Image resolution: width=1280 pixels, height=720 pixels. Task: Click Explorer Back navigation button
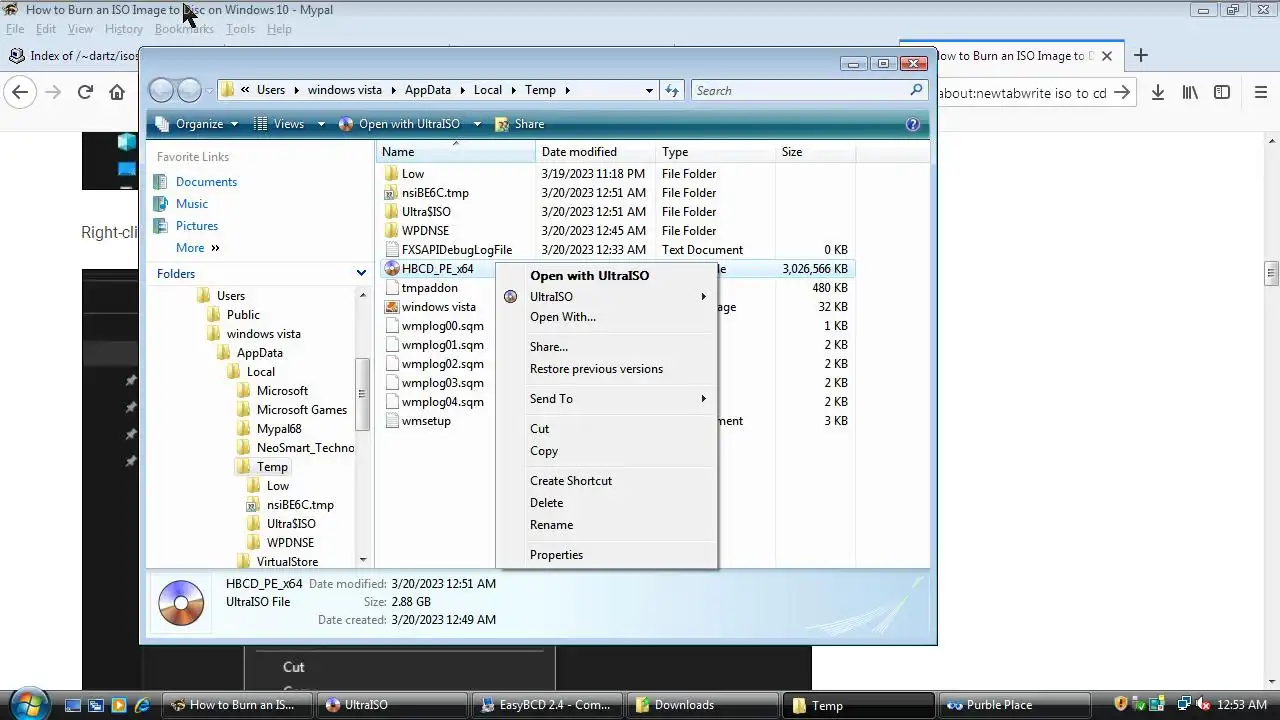pyautogui.click(x=161, y=90)
